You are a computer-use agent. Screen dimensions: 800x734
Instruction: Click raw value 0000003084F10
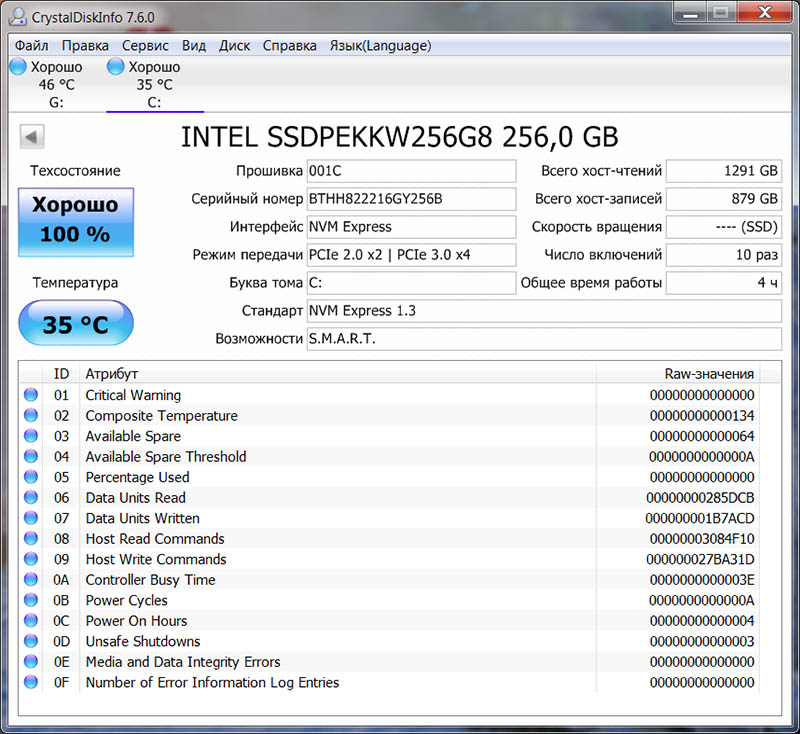pos(702,539)
